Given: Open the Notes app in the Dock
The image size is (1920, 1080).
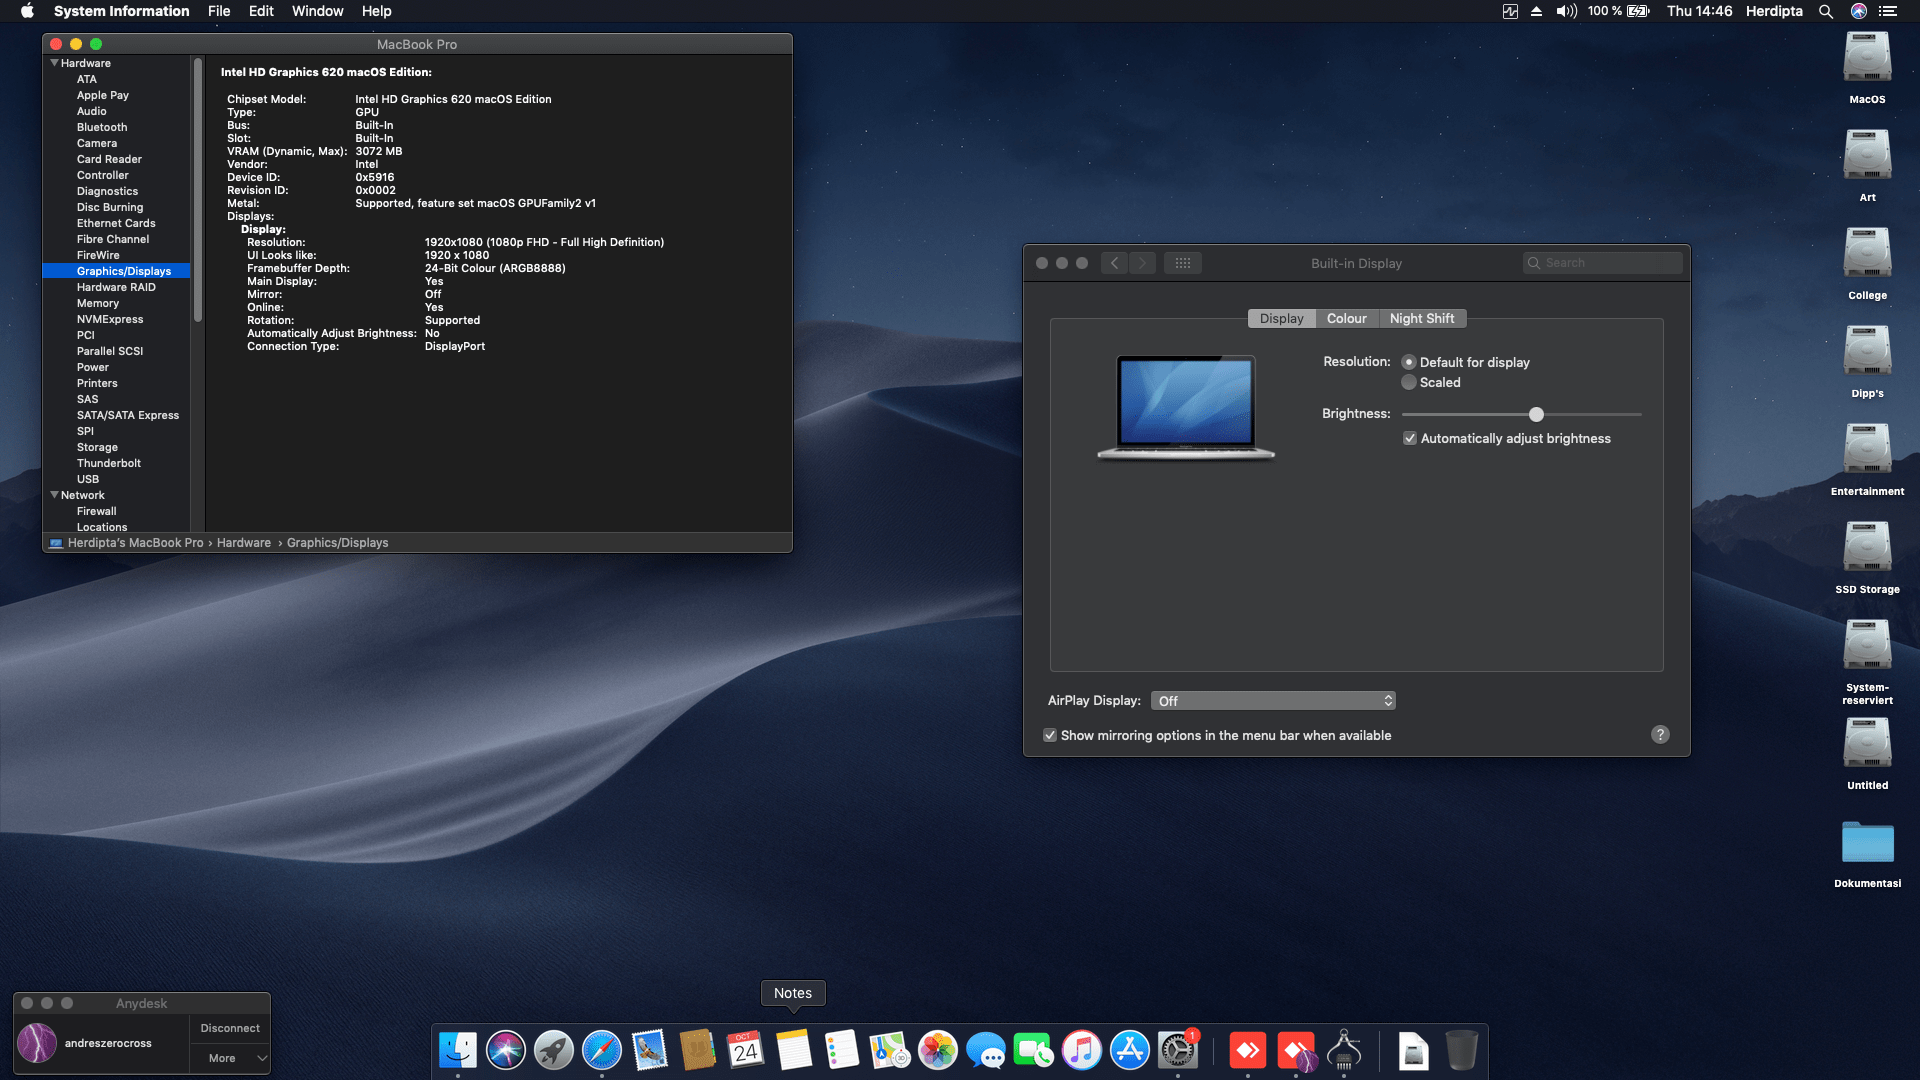Looking at the screenshot, I should [x=794, y=1051].
